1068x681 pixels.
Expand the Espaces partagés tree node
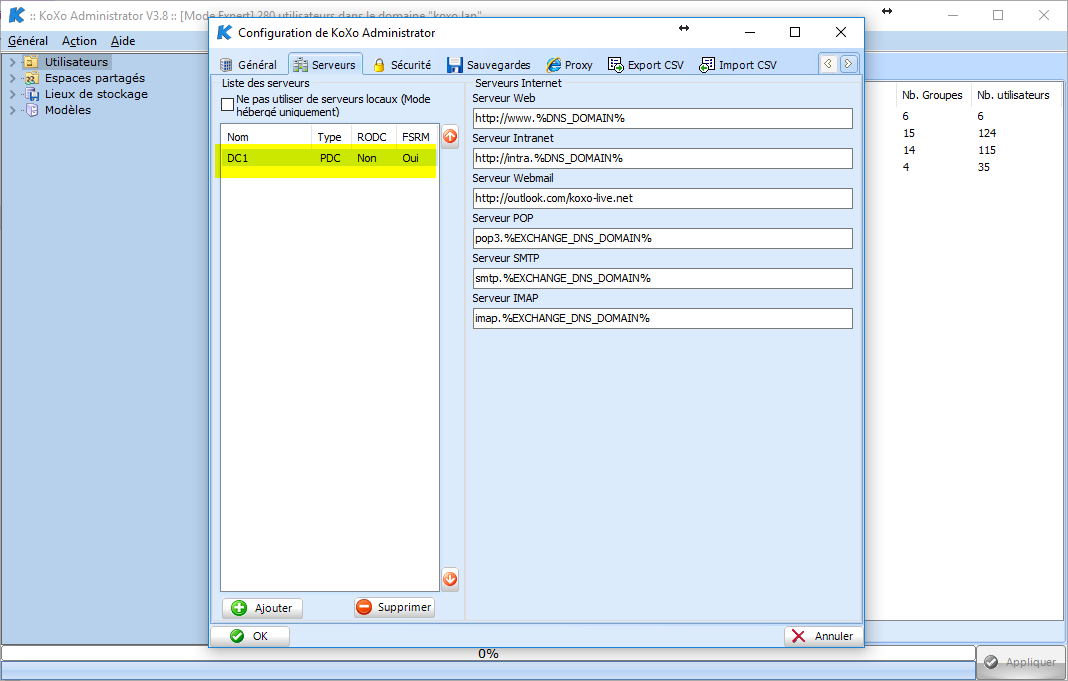pyautogui.click(x=12, y=78)
